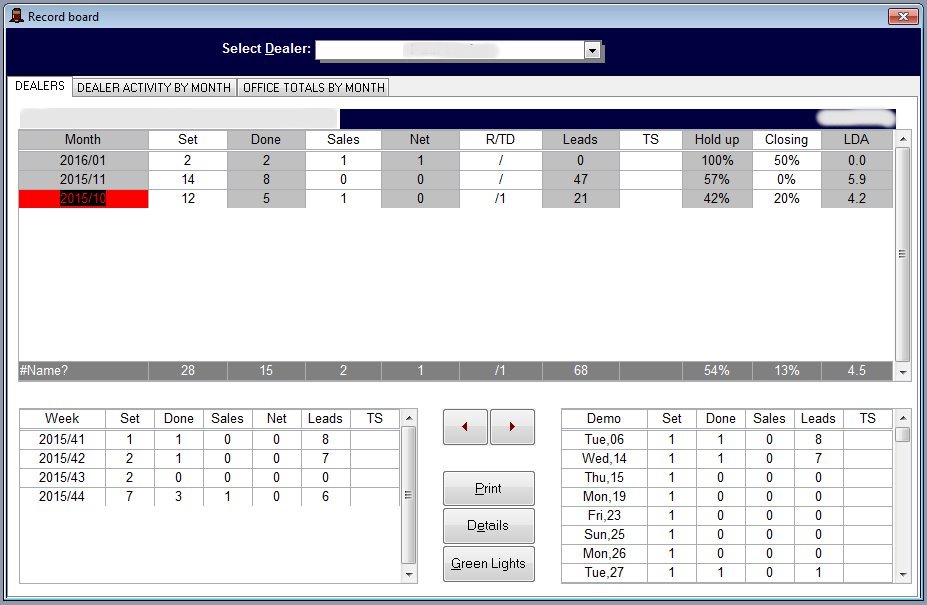Click the Green Lights button
The image size is (927, 605).
coord(488,564)
